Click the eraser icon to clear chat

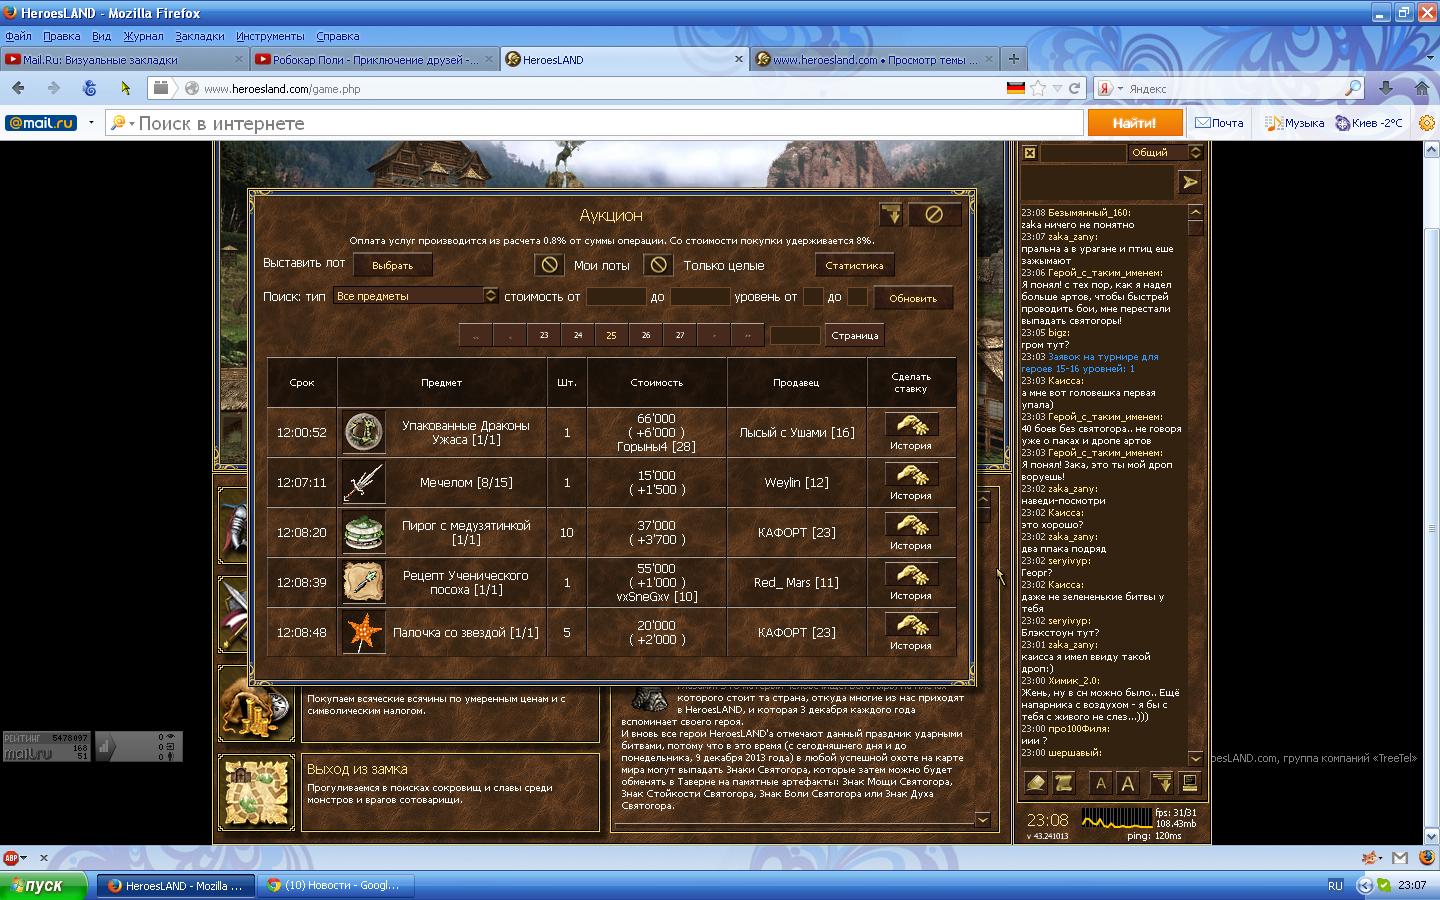point(1036,783)
